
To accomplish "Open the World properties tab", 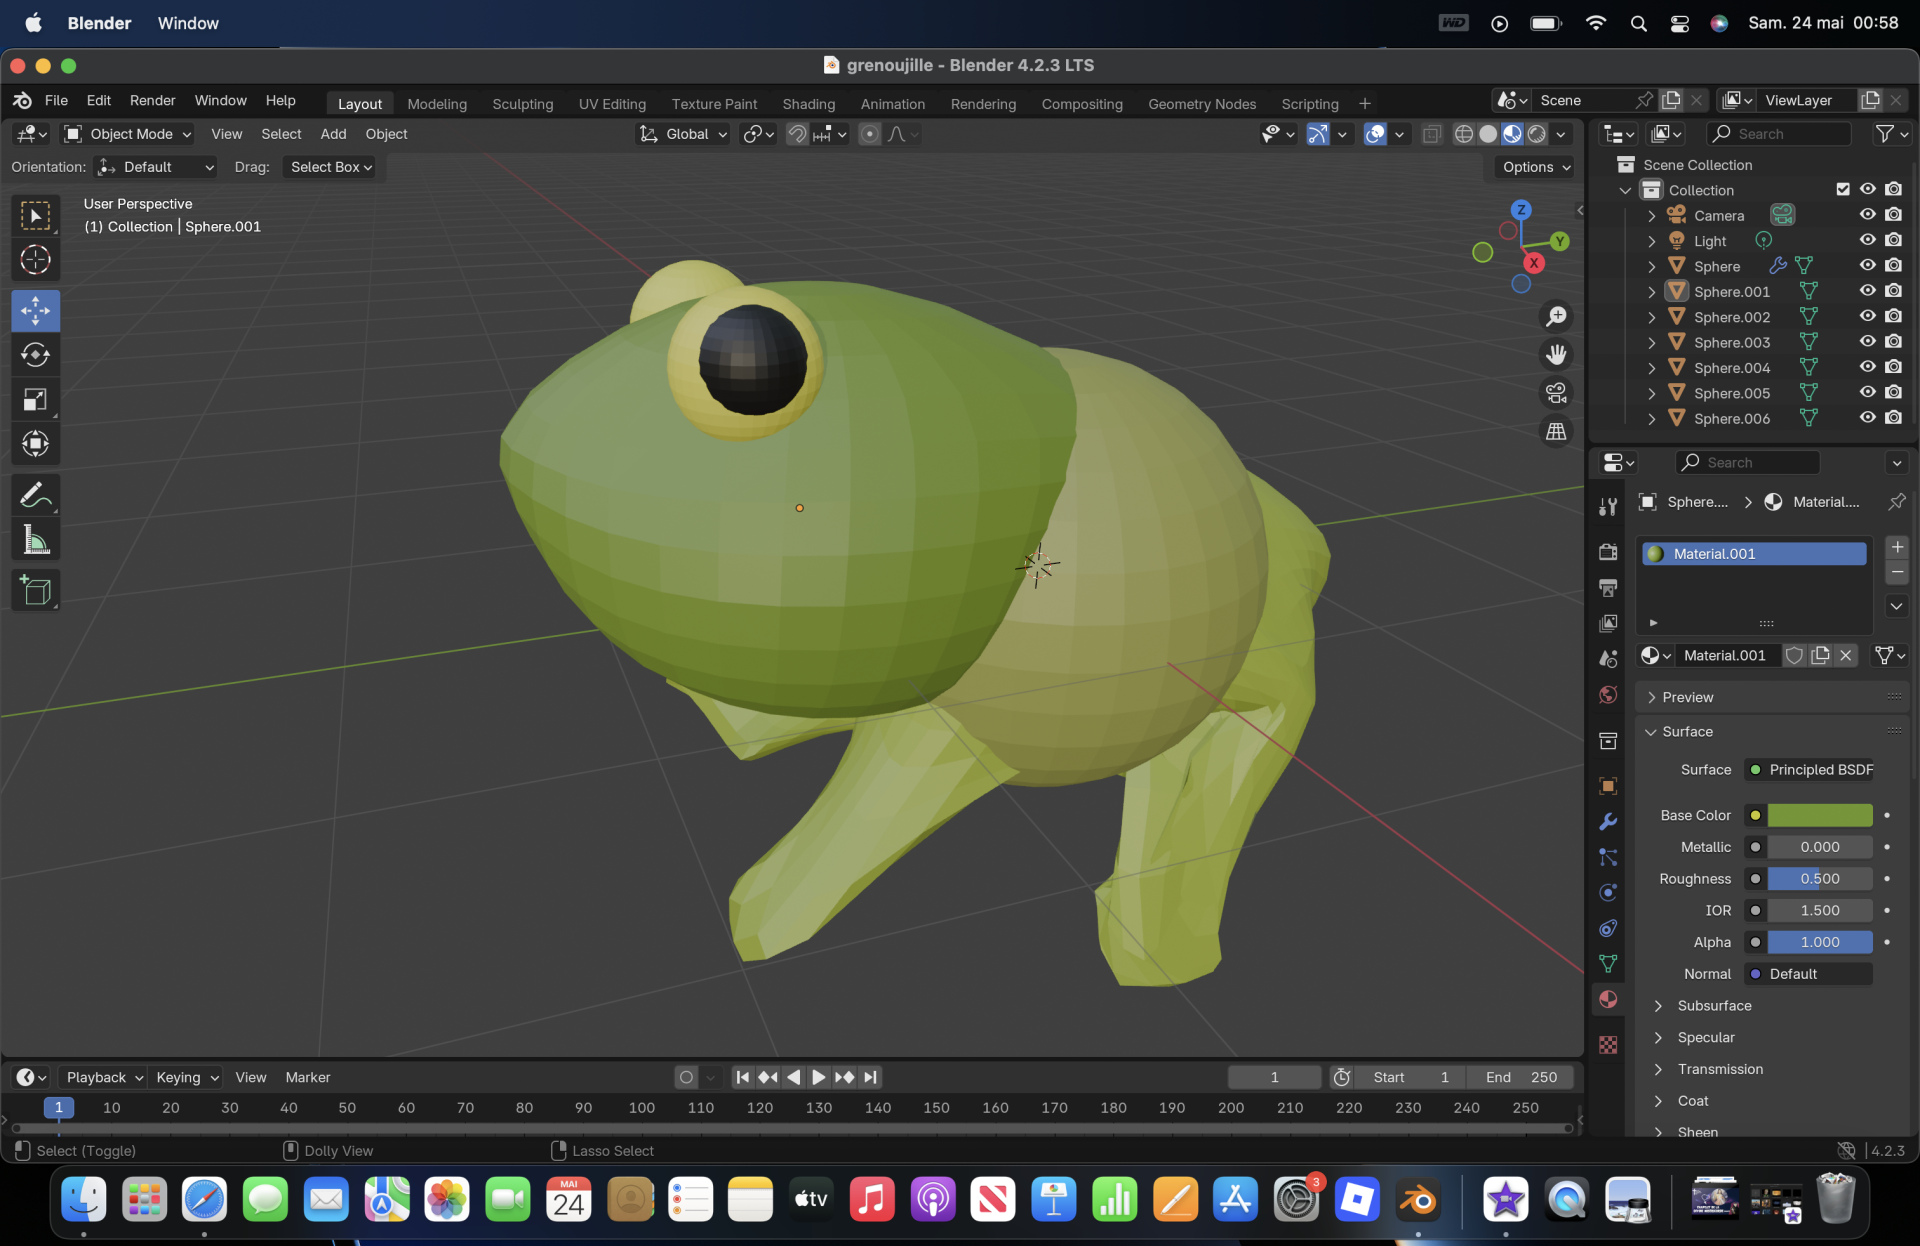I will point(1608,695).
